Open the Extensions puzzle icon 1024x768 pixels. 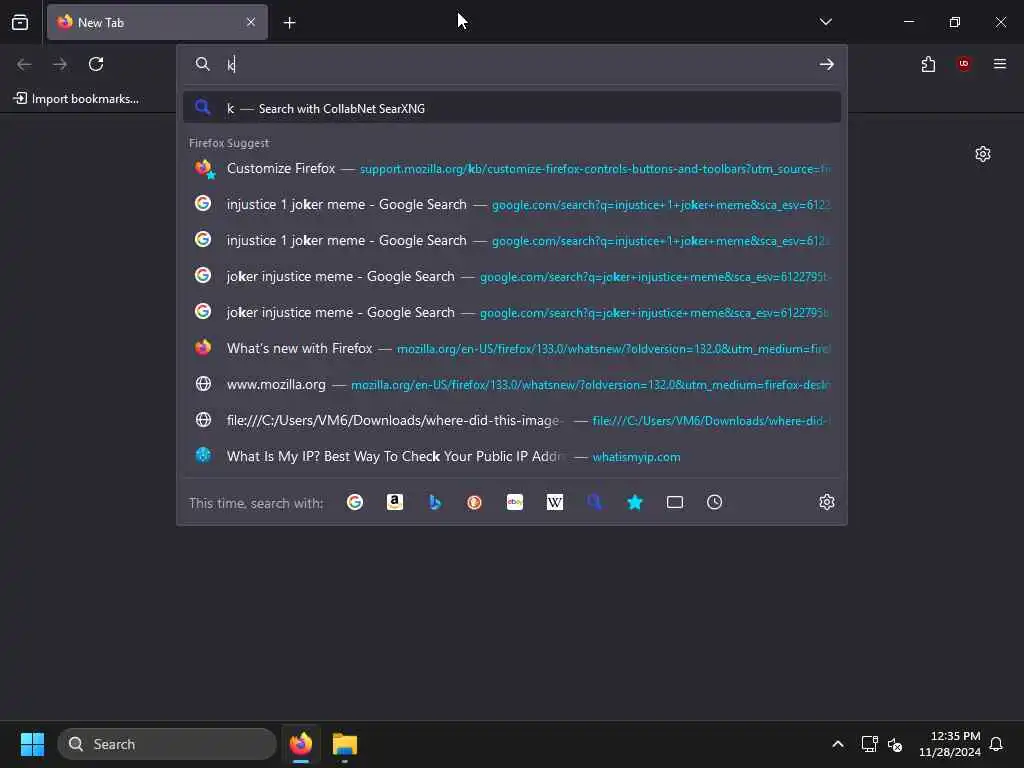[x=928, y=64]
